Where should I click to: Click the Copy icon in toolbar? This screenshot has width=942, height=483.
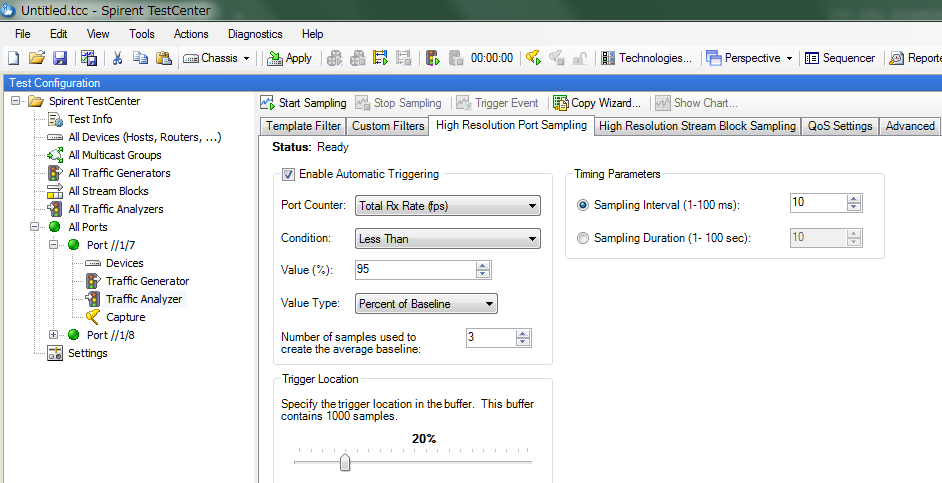point(141,58)
